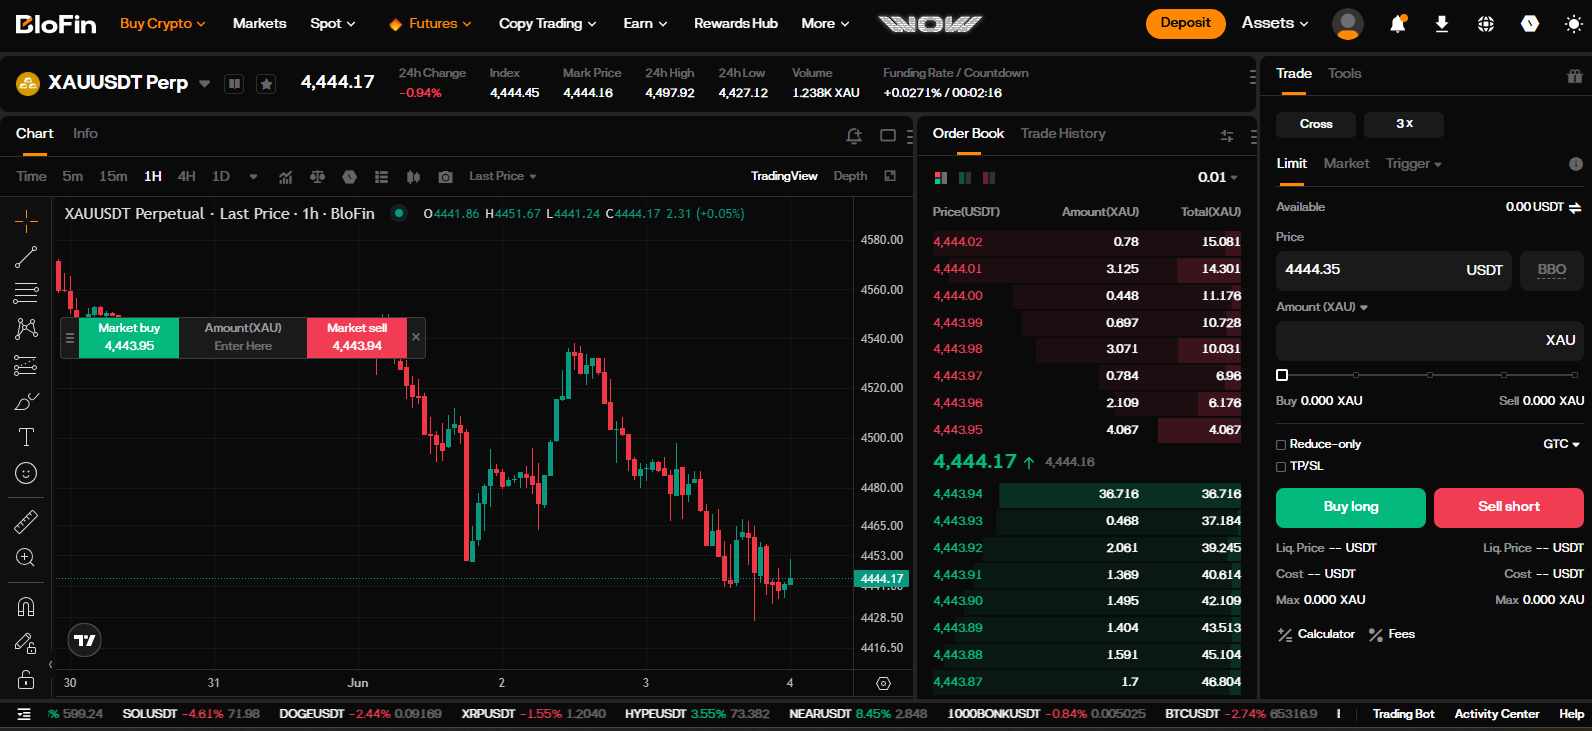Viewport: 1592px width, 731px height.
Task: Open the Cross margin mode button
Action: (x=1316, y=124)
